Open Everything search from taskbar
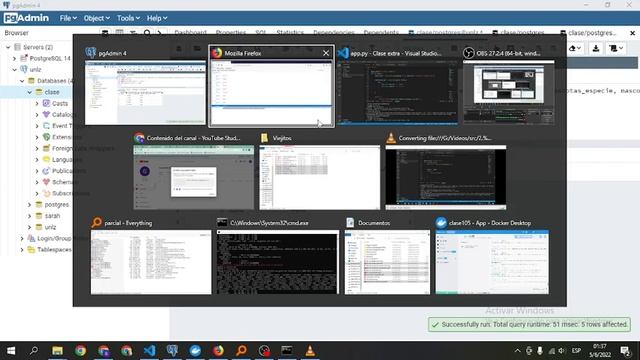The width and height of the screenshot is (640, 360). (241, 351)
